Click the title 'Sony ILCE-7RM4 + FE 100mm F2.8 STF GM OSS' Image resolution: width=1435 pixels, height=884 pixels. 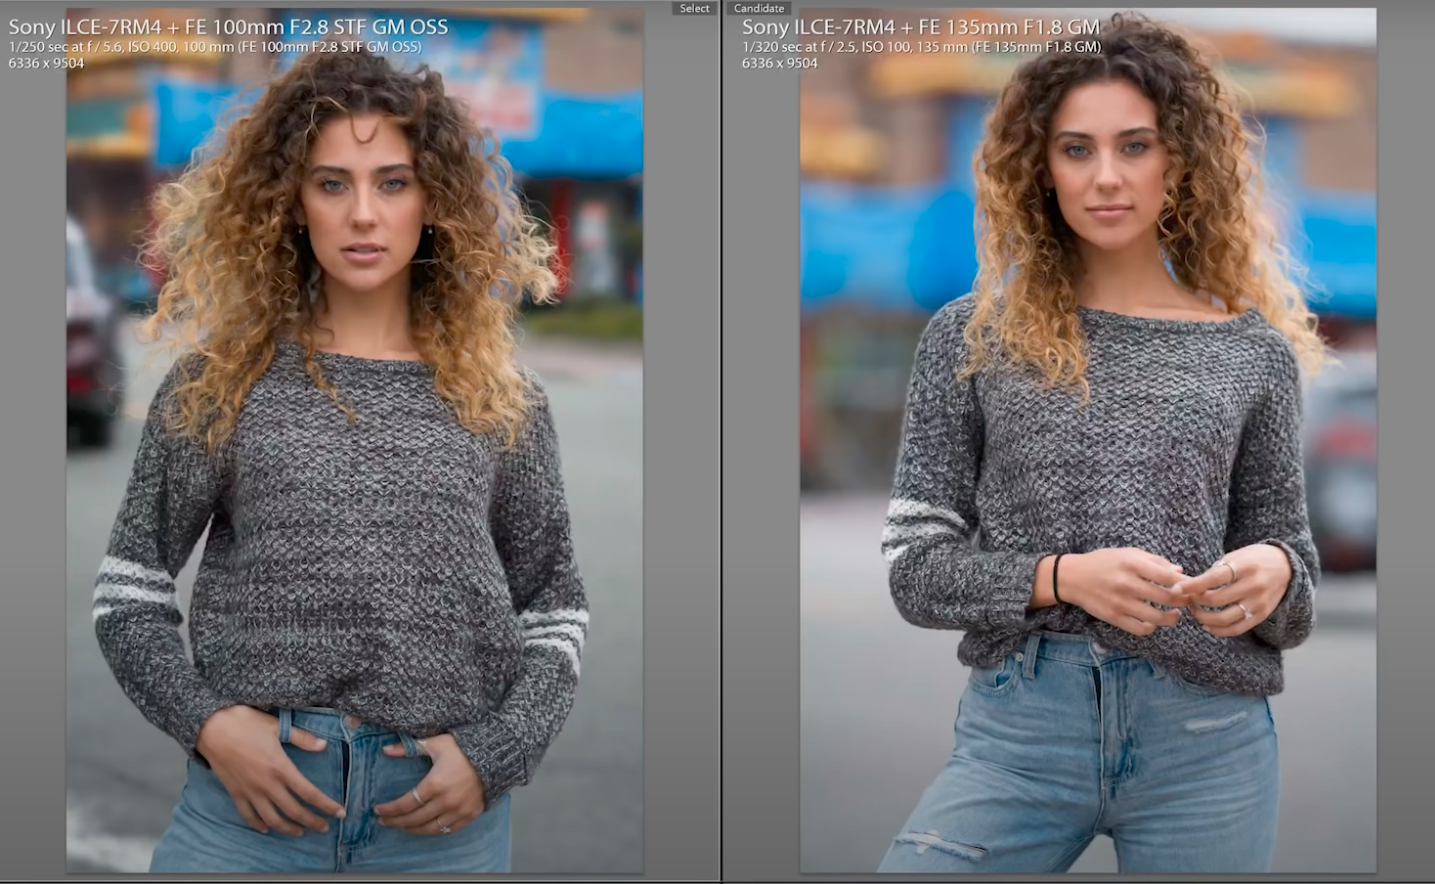tap(228, 27)
